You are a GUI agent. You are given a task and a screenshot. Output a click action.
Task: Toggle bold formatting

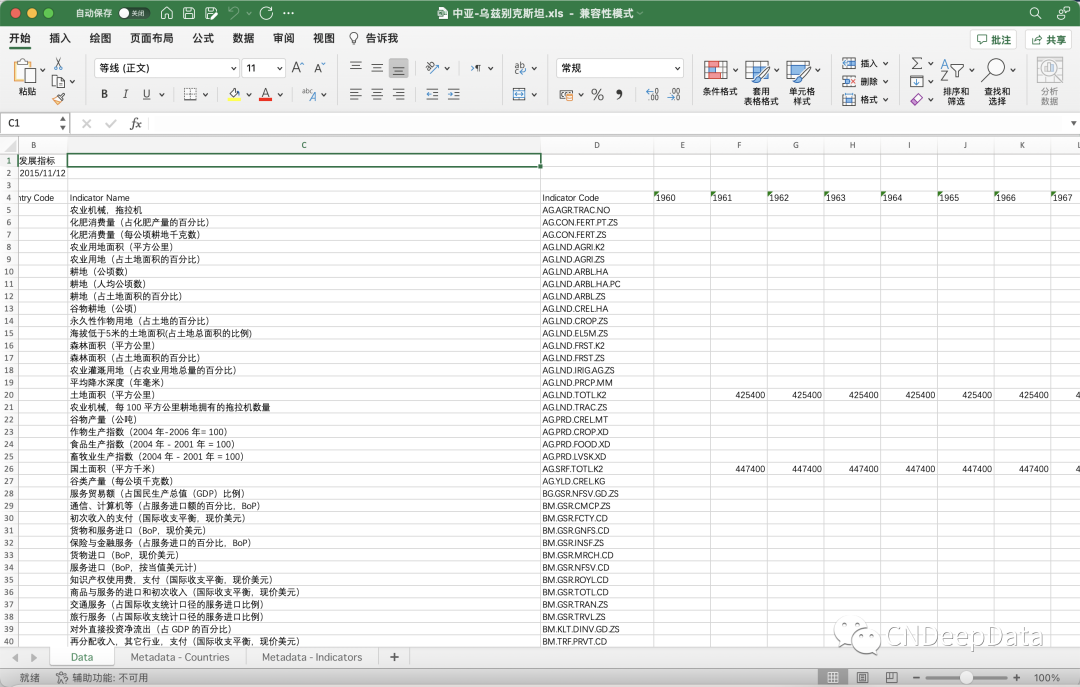104,94
